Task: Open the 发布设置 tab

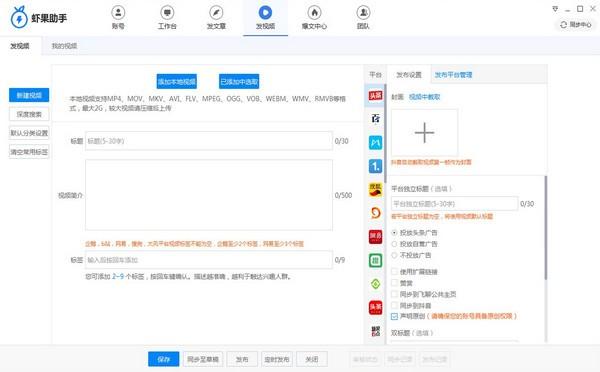Action: tap(409, 75)
